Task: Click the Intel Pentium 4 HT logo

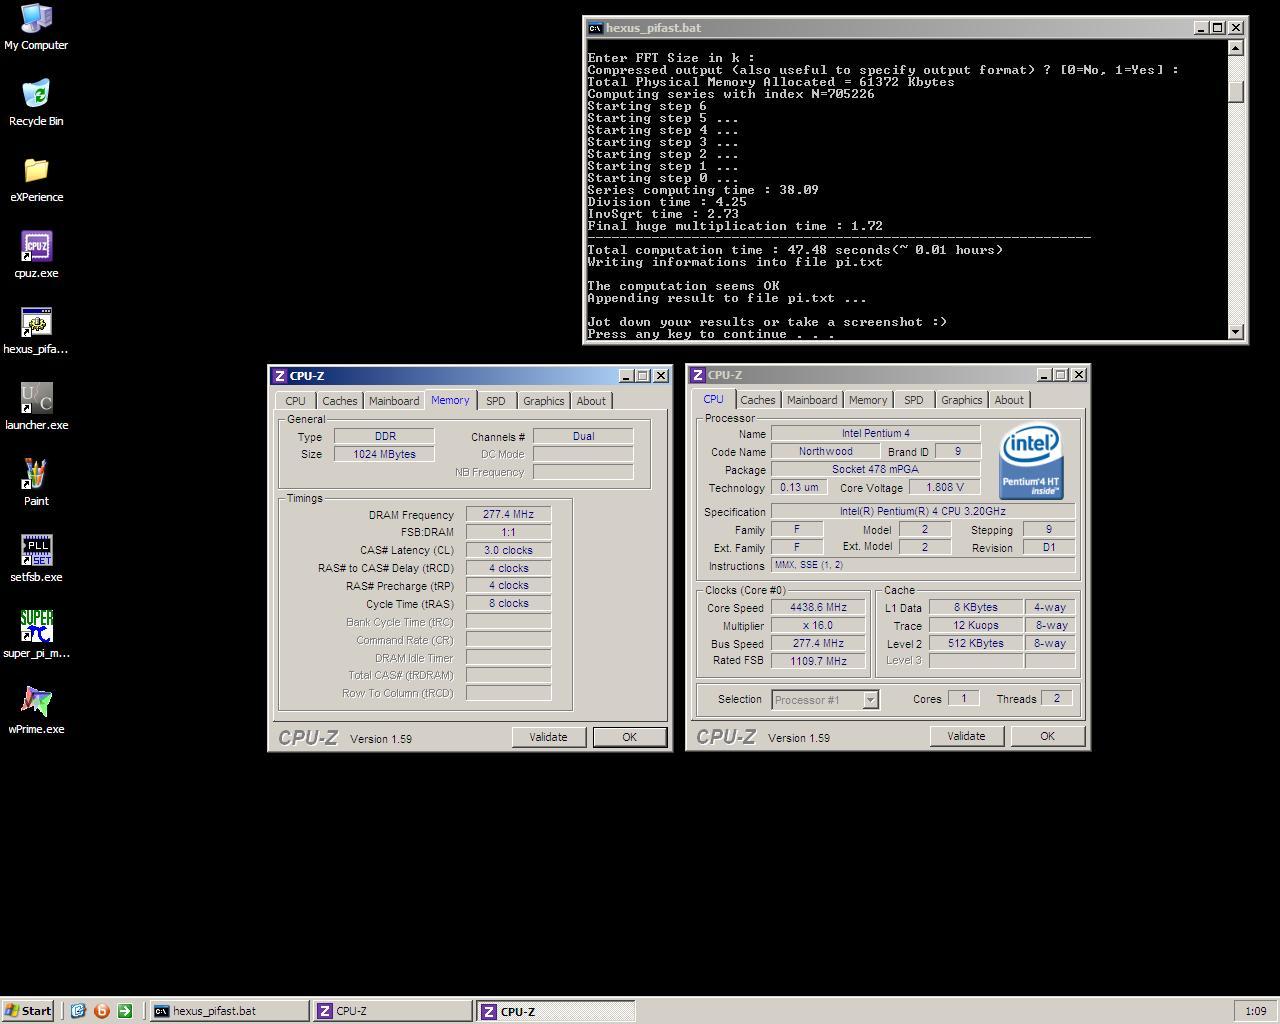Action: coord(1031,462)
